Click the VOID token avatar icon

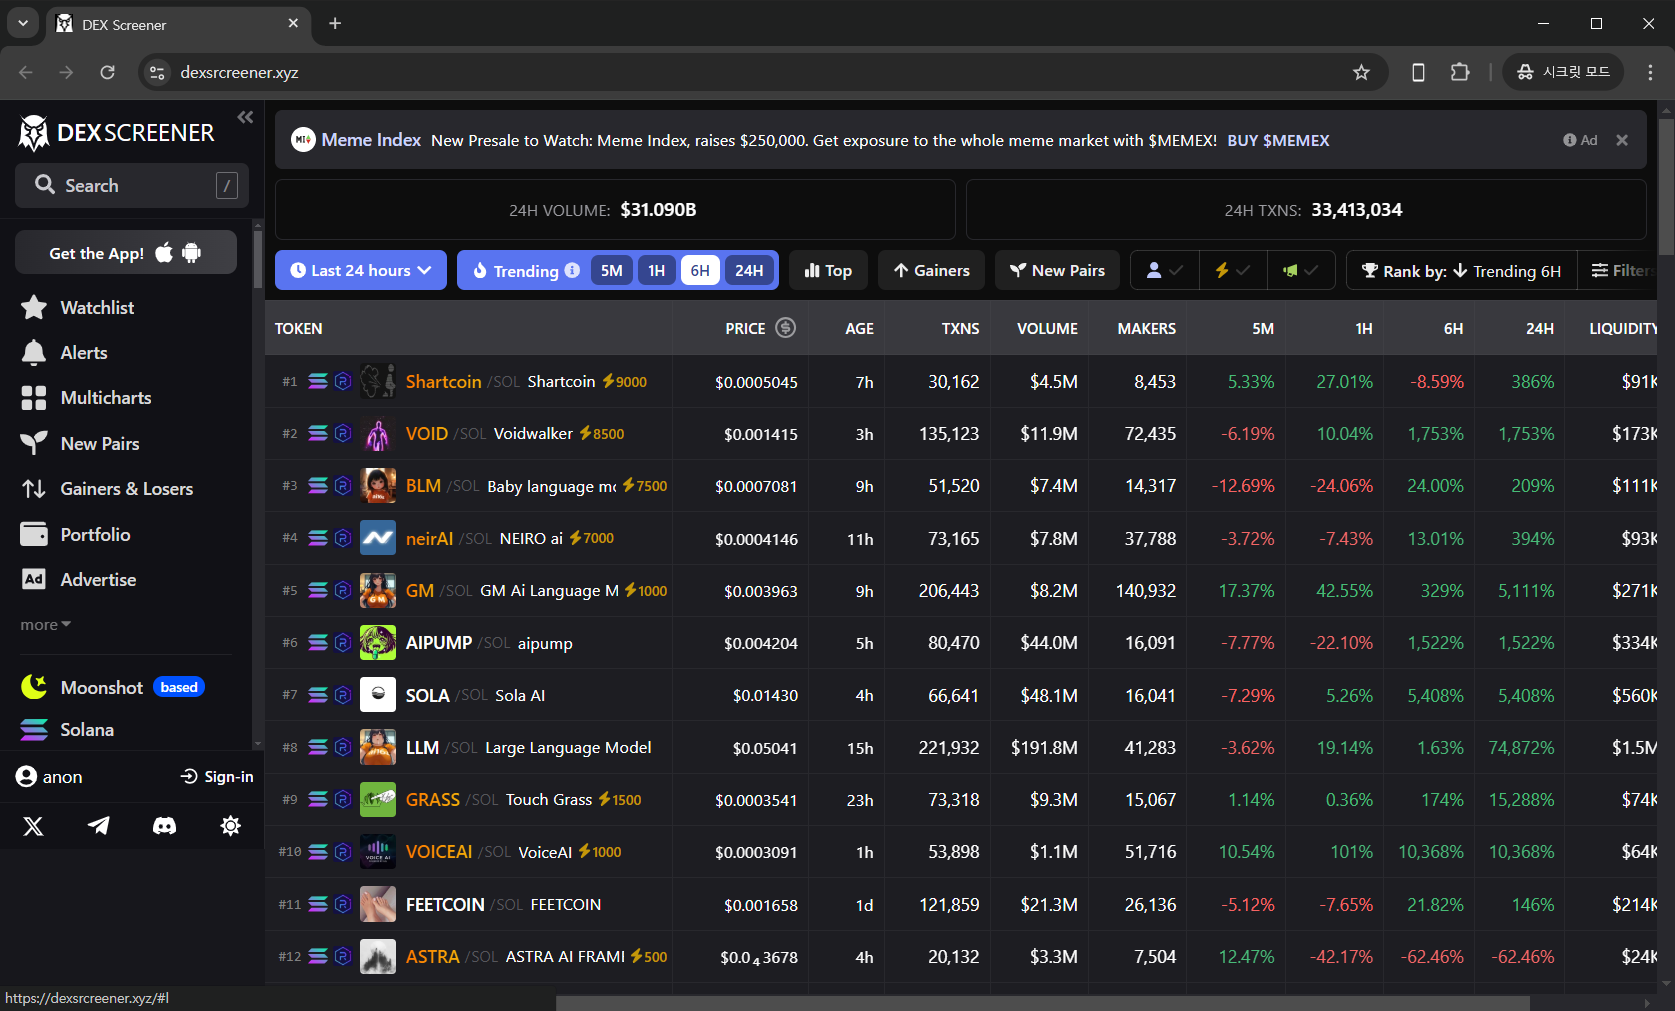(378, 434)
